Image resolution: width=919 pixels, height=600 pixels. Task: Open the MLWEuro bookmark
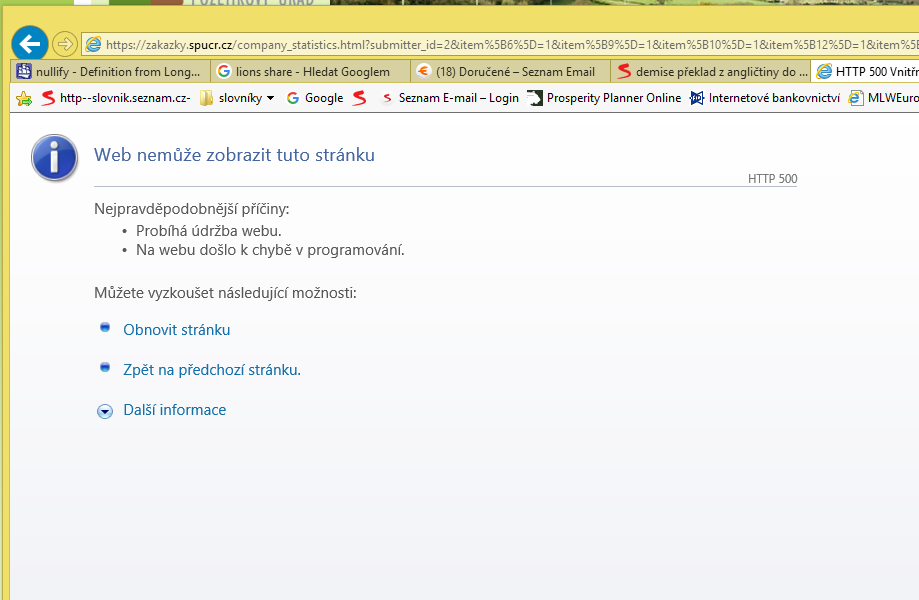pyautogui.click(x=883, y=98)
